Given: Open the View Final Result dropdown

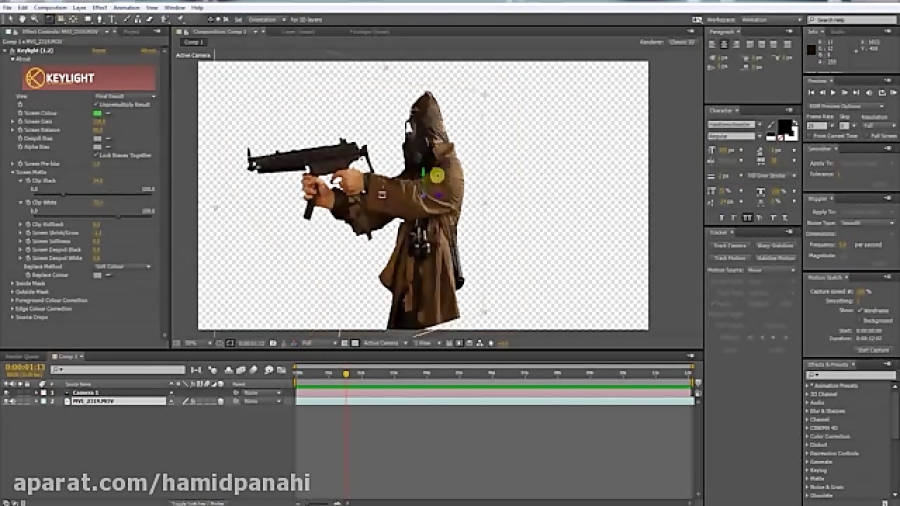Looking at the screenshot, I should (125, 96).
